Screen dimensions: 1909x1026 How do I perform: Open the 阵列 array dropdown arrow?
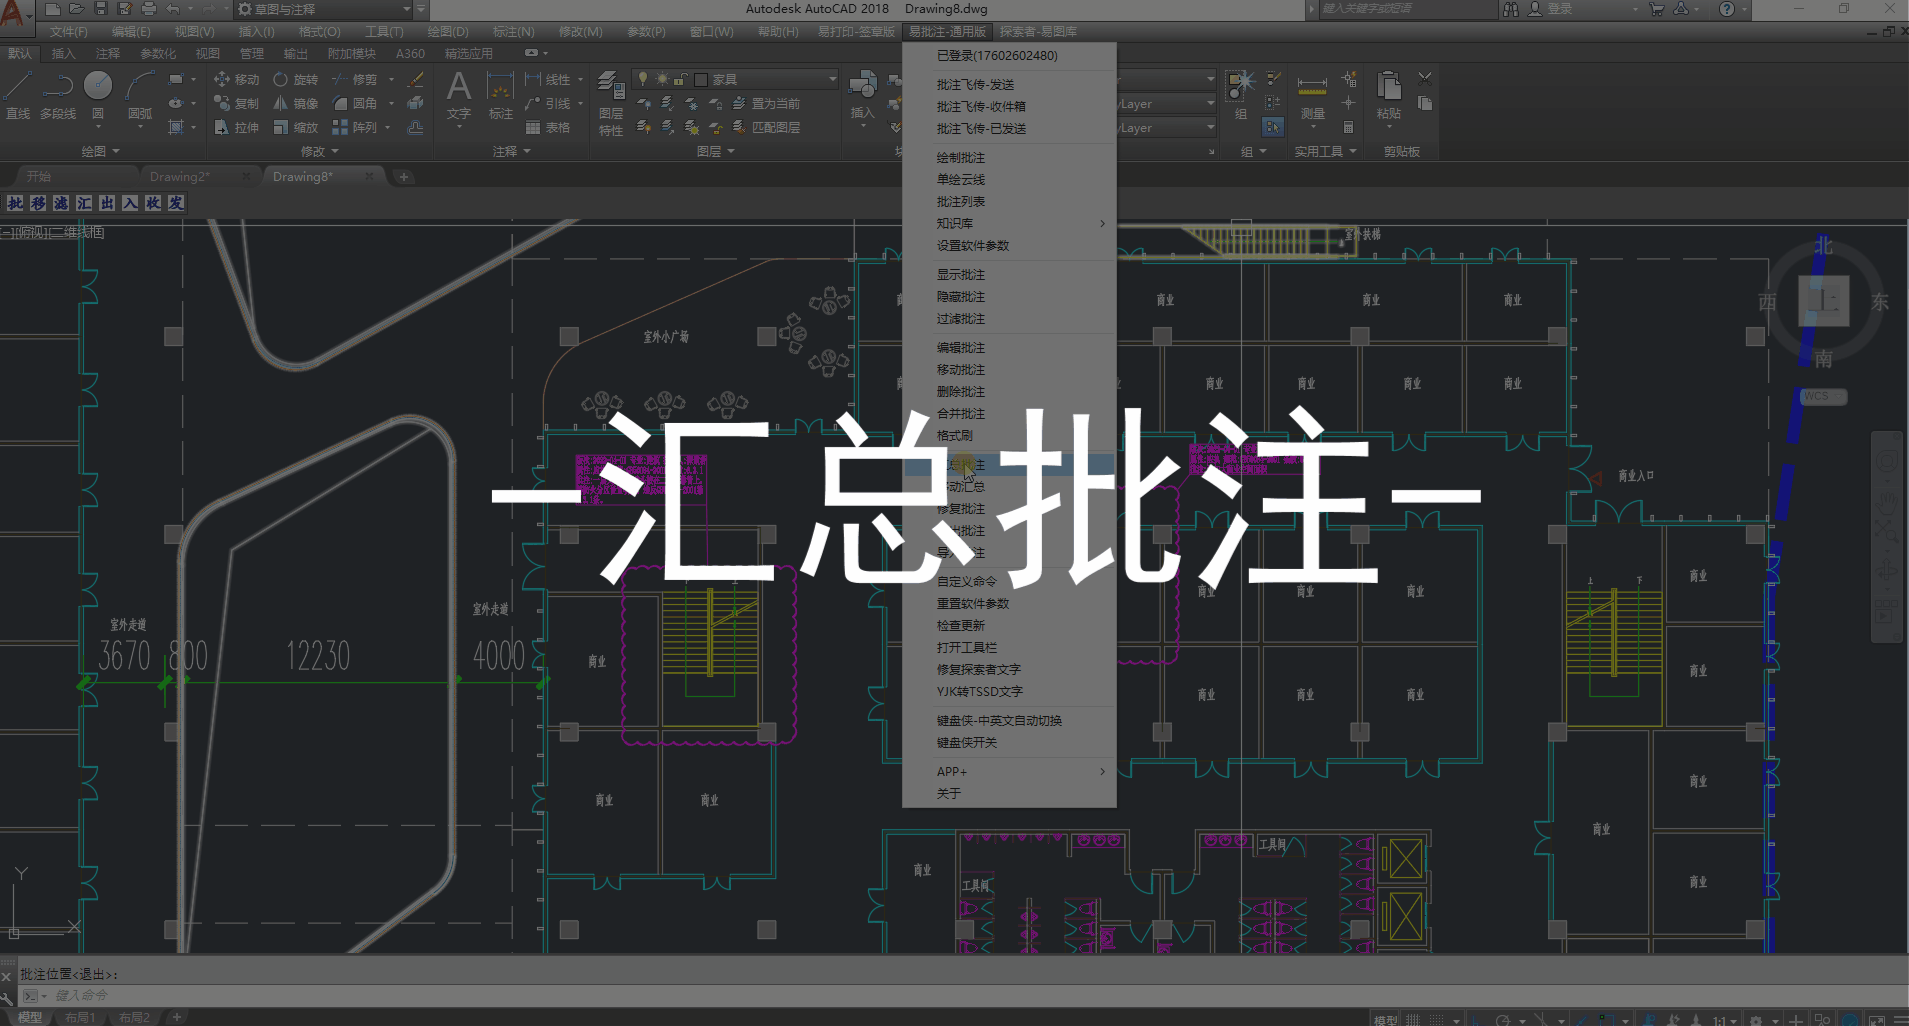tap(388, 127)
